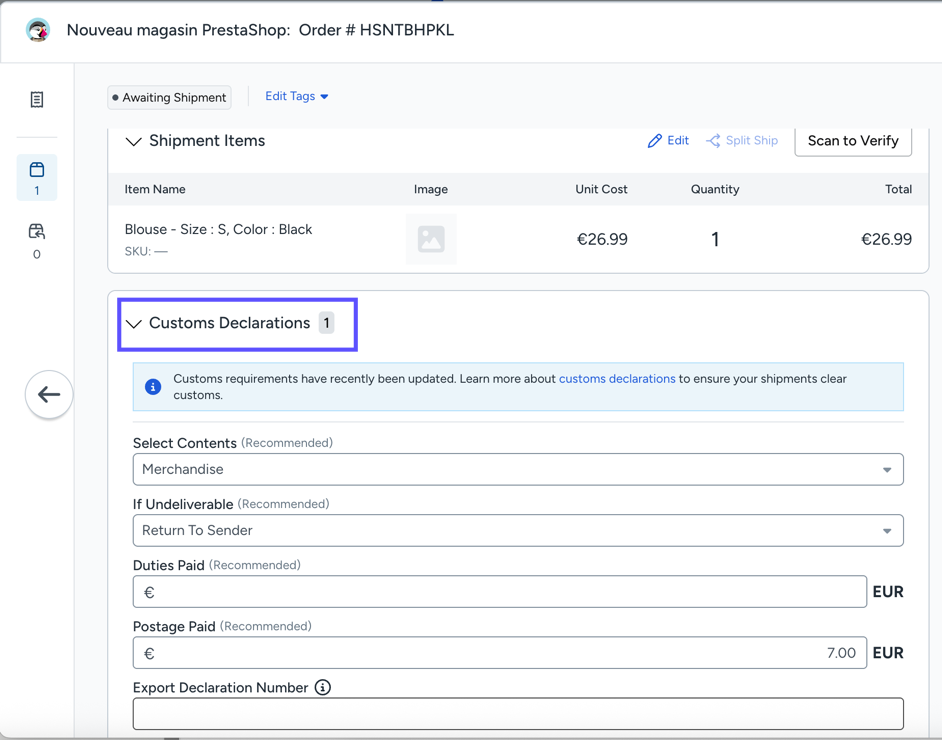Click the EUR label next to Postage Paid
This screenshot has width=942, height=740.
[x=888, y=653]
